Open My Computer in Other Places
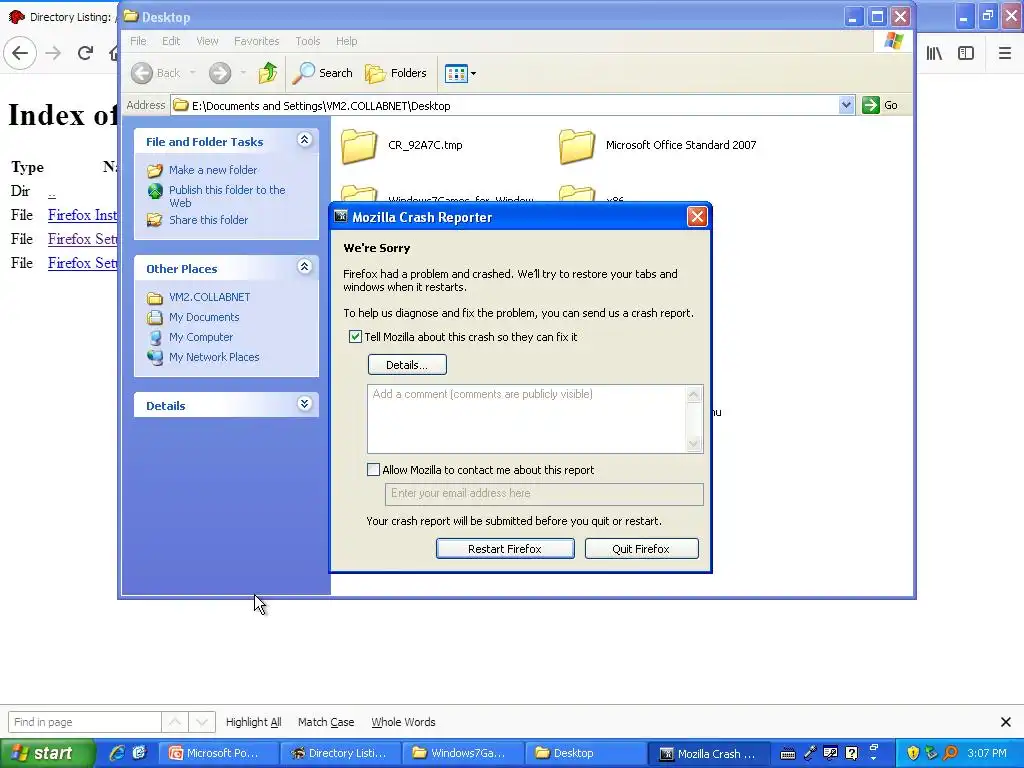This screenshot has height=768, width=1024. (x=200, y=338)
